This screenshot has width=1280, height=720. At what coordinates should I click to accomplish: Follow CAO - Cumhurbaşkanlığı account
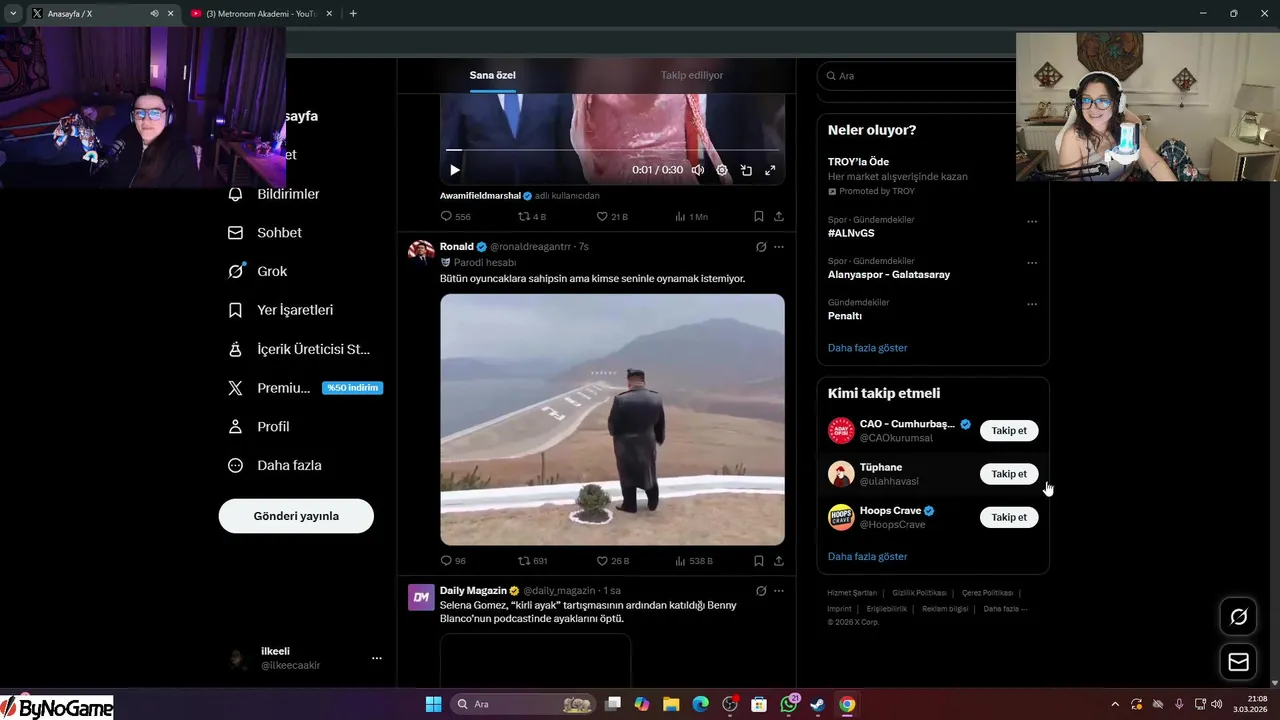pos(1009,430)
